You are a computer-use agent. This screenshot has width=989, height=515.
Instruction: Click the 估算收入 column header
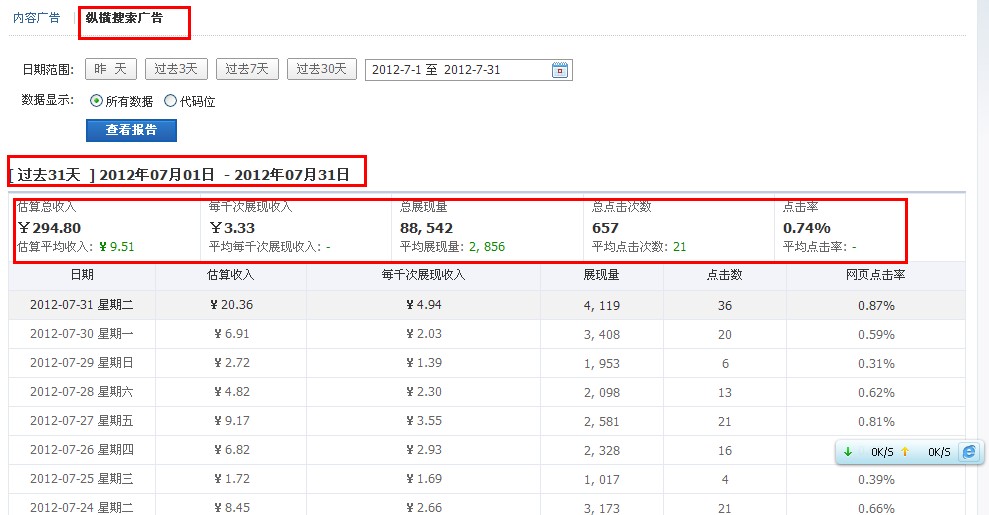pyautogui.click(x=230, y=275)
